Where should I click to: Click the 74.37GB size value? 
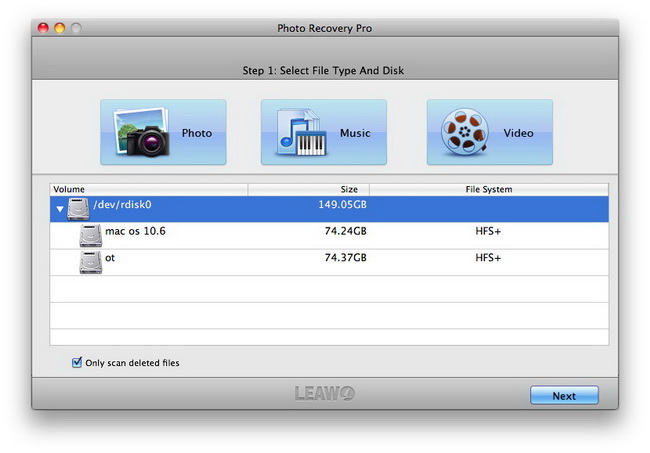(x=345, y=258)
